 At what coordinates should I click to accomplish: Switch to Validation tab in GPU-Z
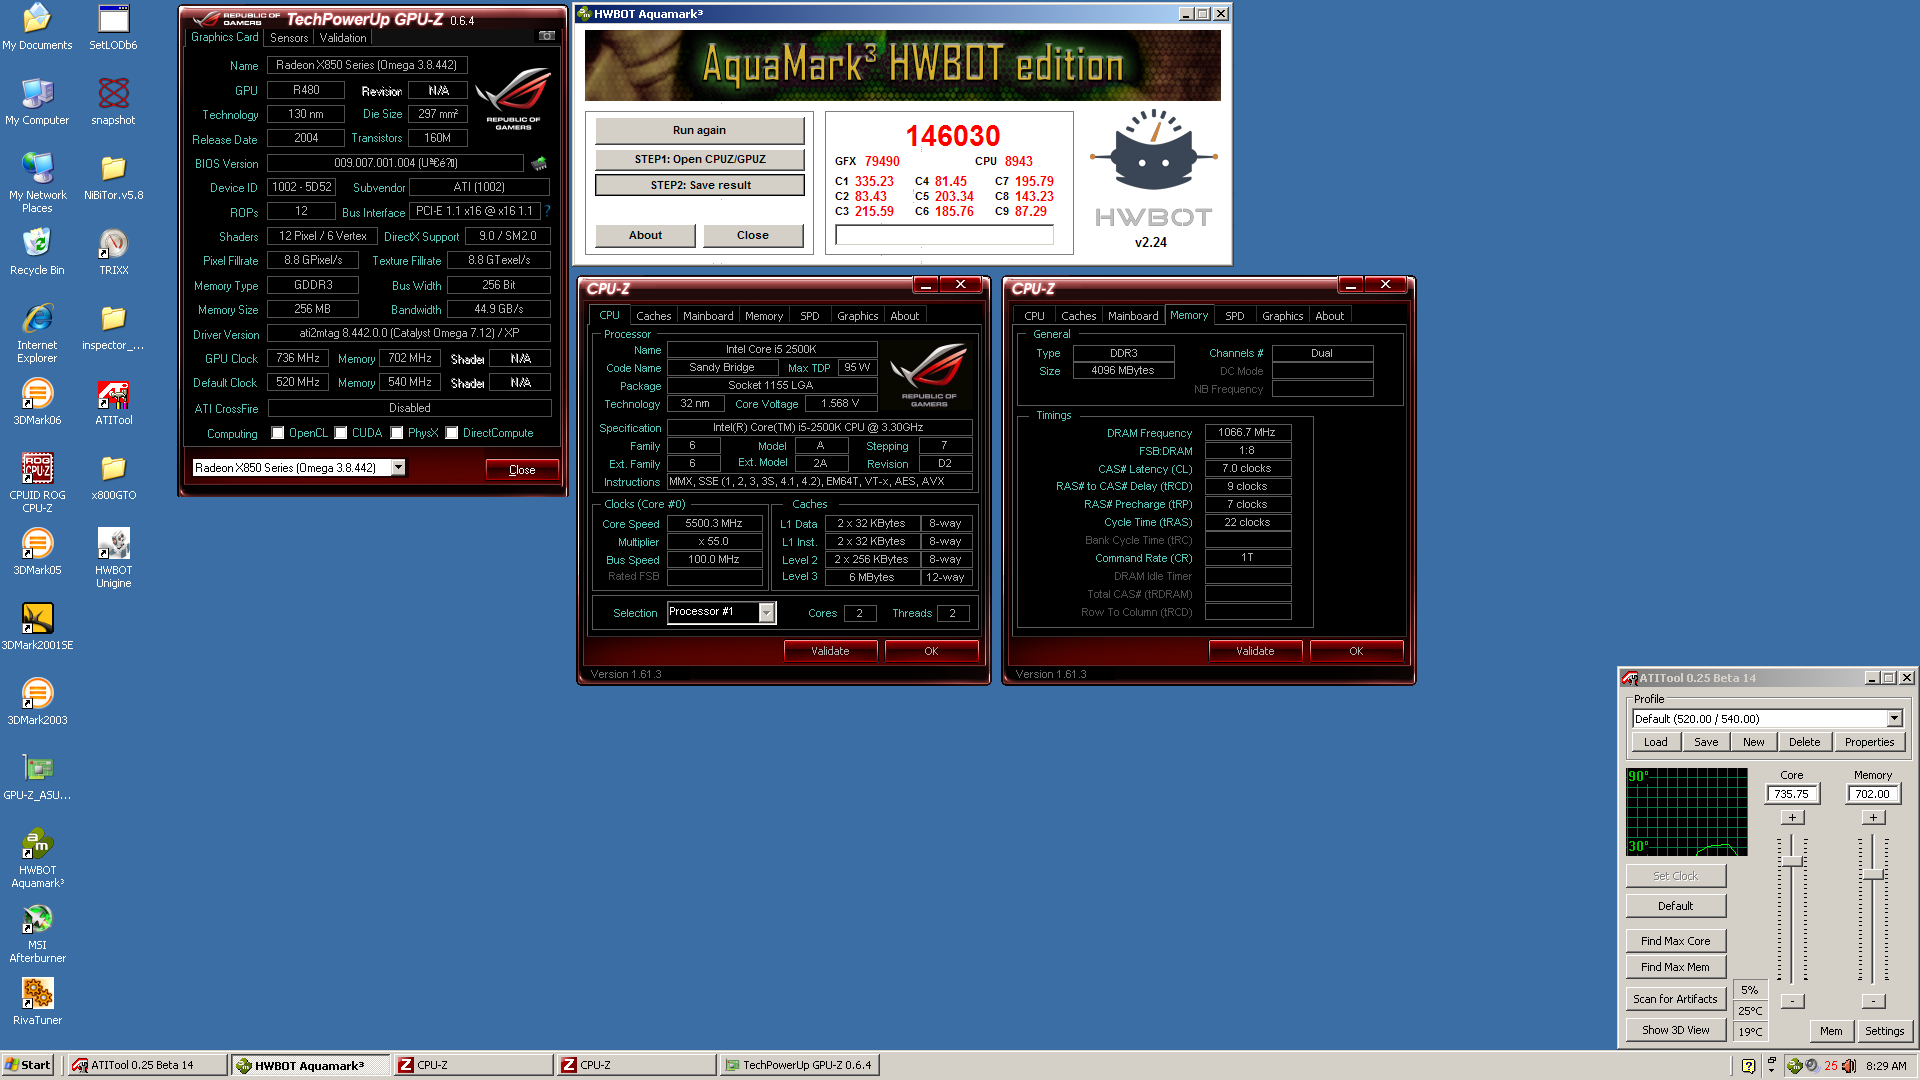coord(343,38)
